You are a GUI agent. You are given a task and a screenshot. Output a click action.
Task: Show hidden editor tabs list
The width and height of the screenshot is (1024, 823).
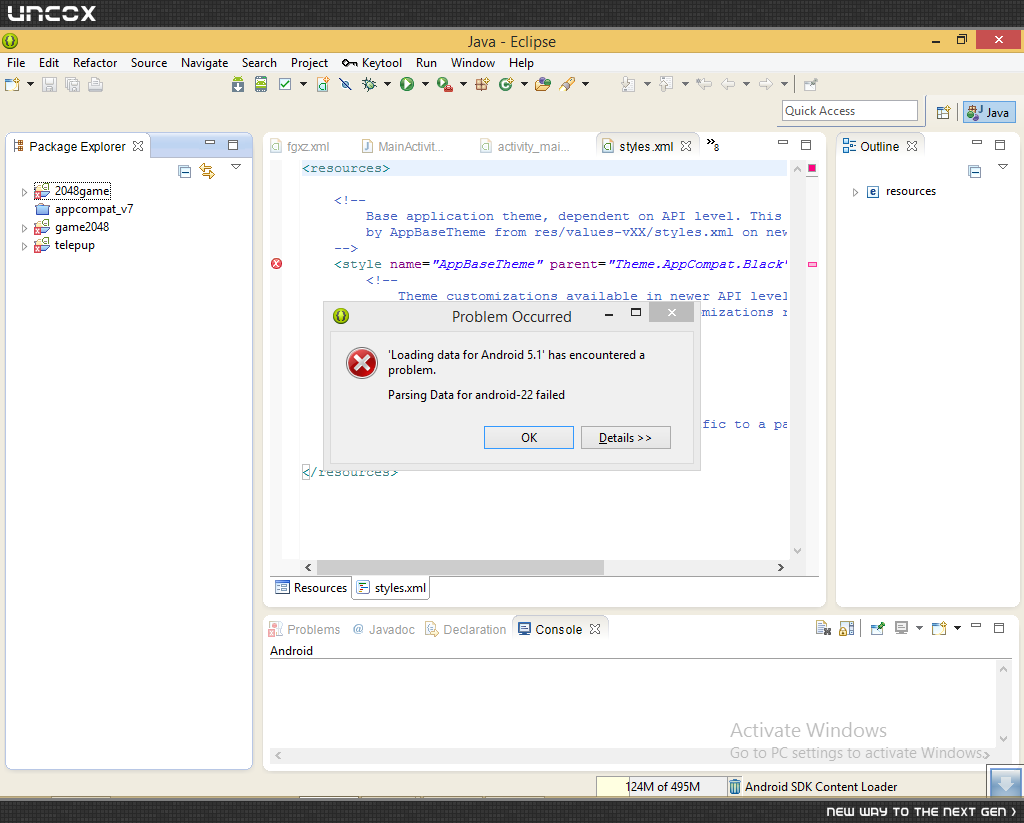712,144
